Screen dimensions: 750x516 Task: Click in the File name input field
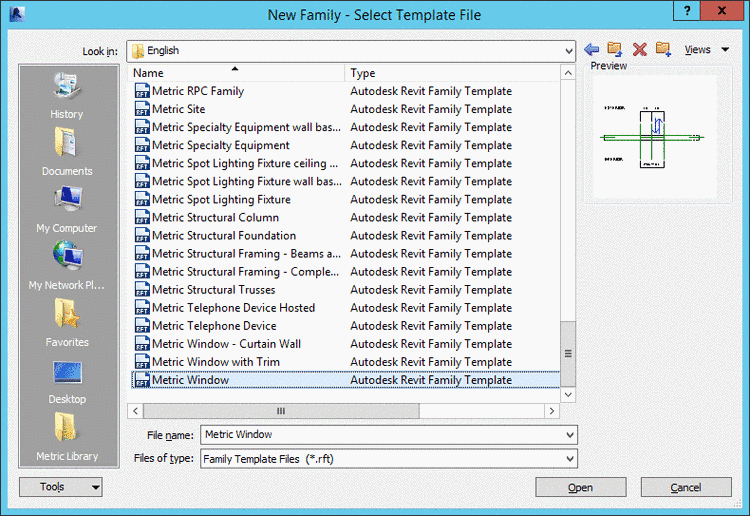(x=382, y=435)
